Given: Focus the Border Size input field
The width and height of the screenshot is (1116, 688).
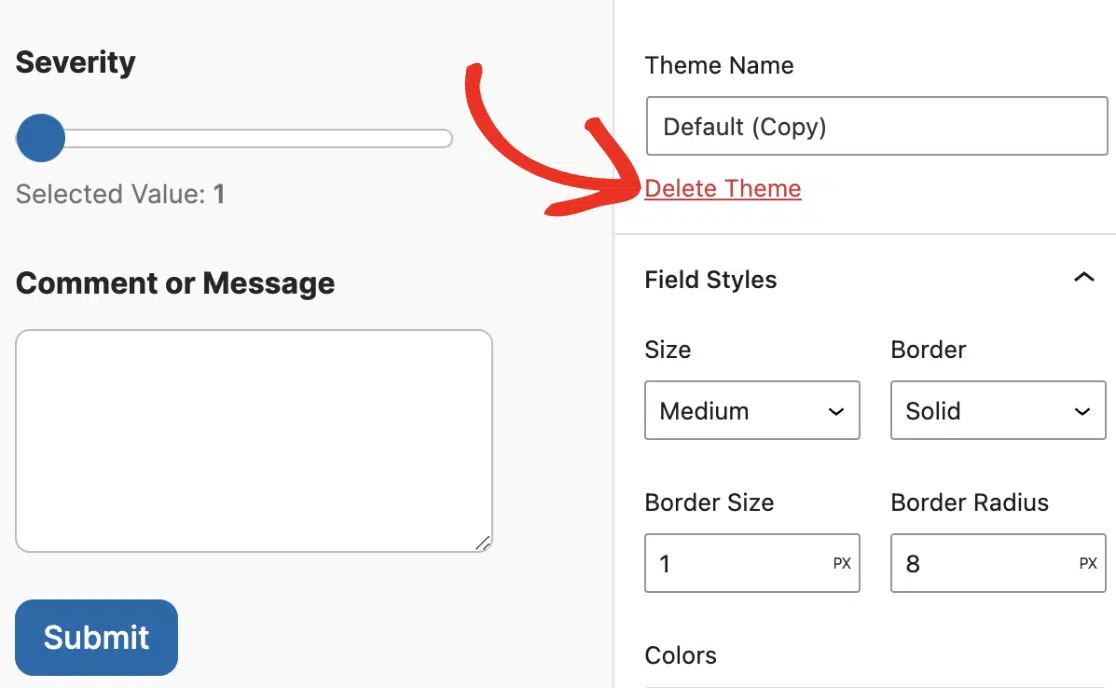Looking at the screenshot, I should point(752,563).
